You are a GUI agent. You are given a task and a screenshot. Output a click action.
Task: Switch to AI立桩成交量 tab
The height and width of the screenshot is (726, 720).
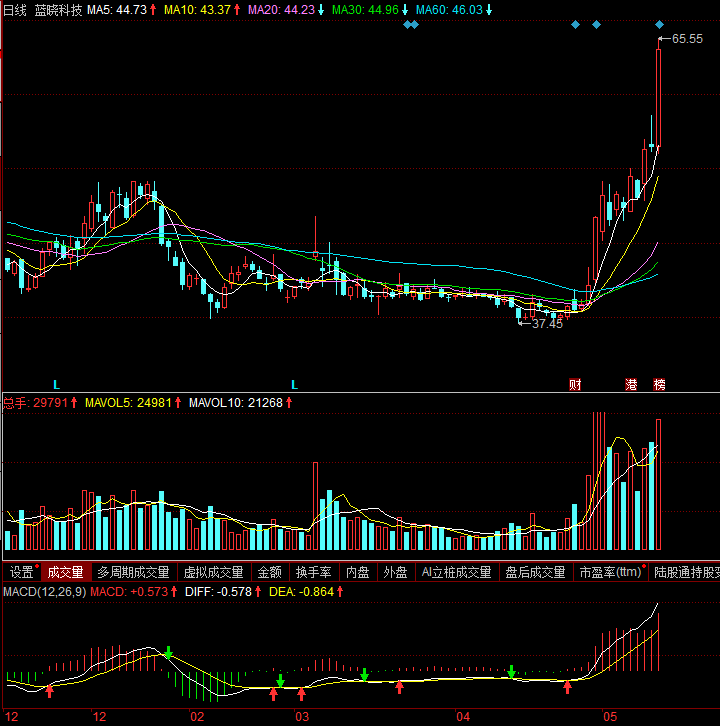[457, 573]
